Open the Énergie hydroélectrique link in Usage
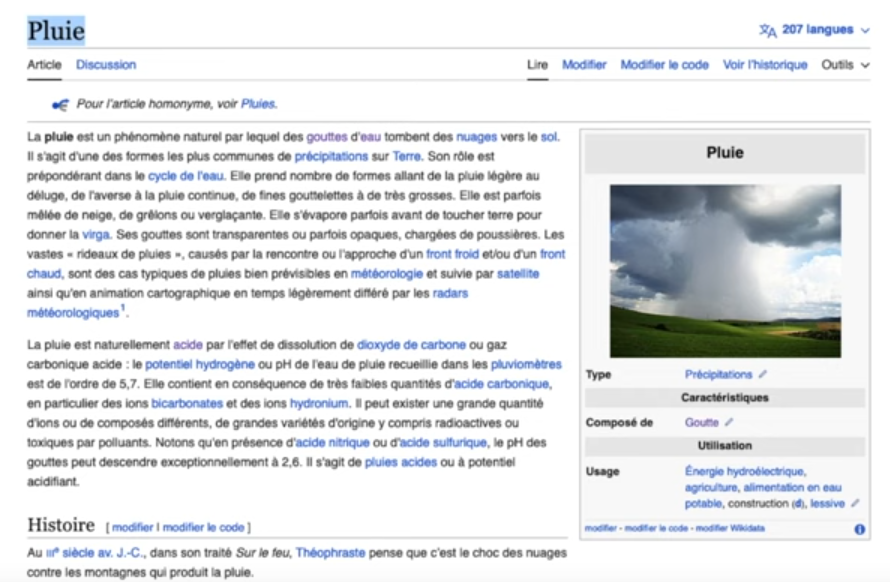Viewport: 890px width, 582px height. [x=745, y=471]
